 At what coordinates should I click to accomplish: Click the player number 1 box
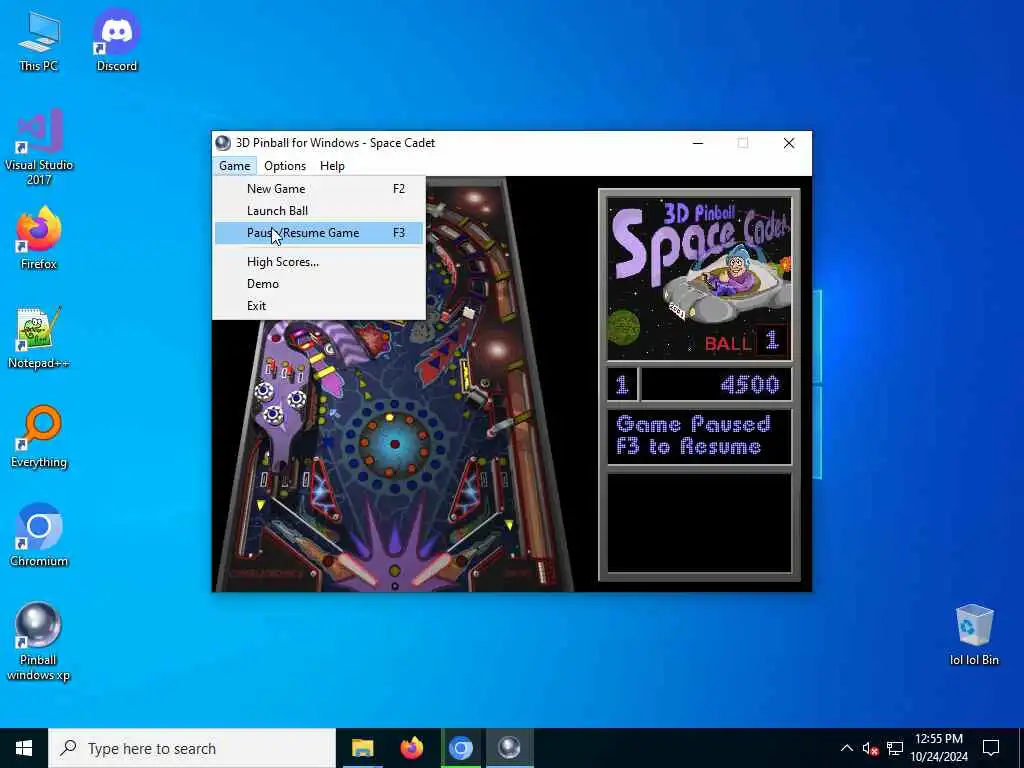tap(622, 385)
